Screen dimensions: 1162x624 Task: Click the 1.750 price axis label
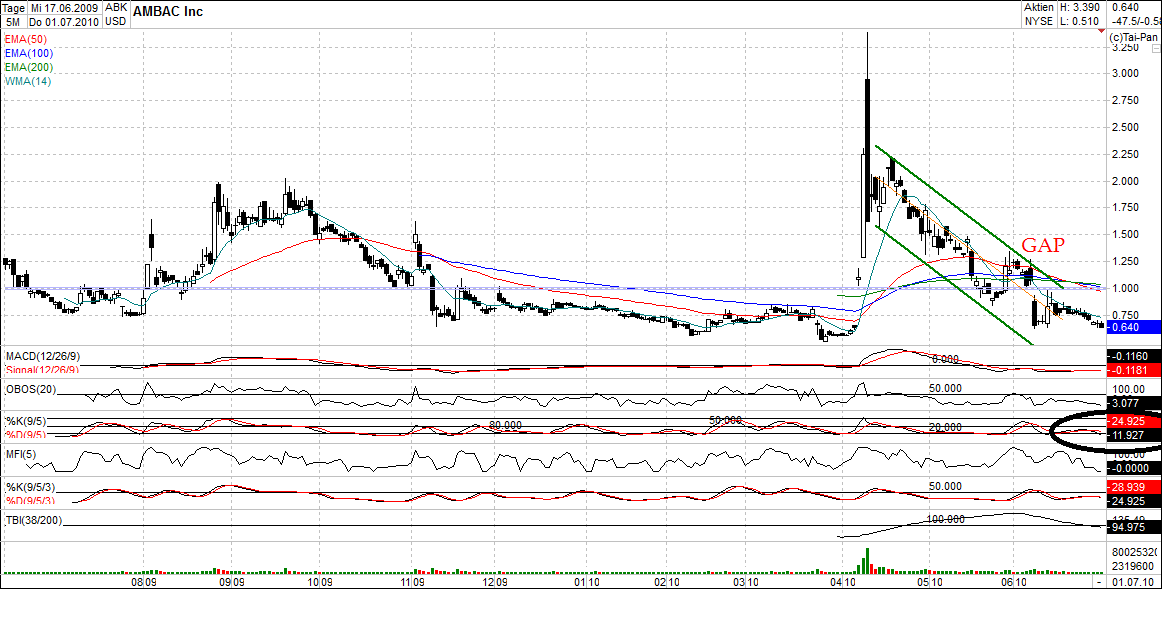click(x=1125, y=208)
